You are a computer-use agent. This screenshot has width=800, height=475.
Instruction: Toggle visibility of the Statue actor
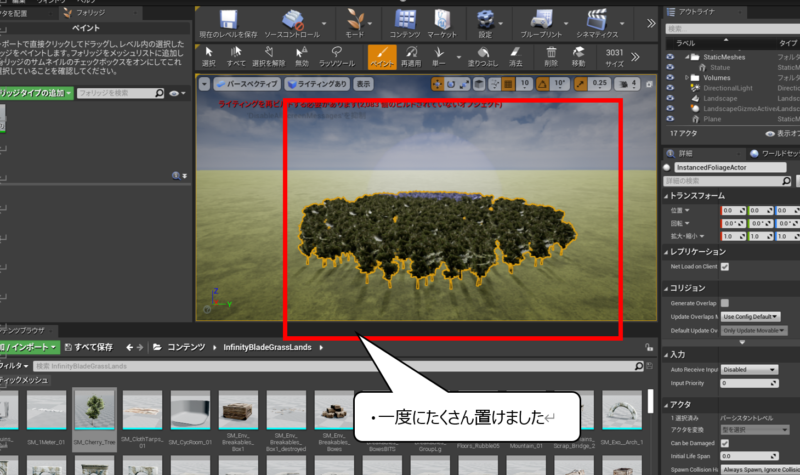670,67
